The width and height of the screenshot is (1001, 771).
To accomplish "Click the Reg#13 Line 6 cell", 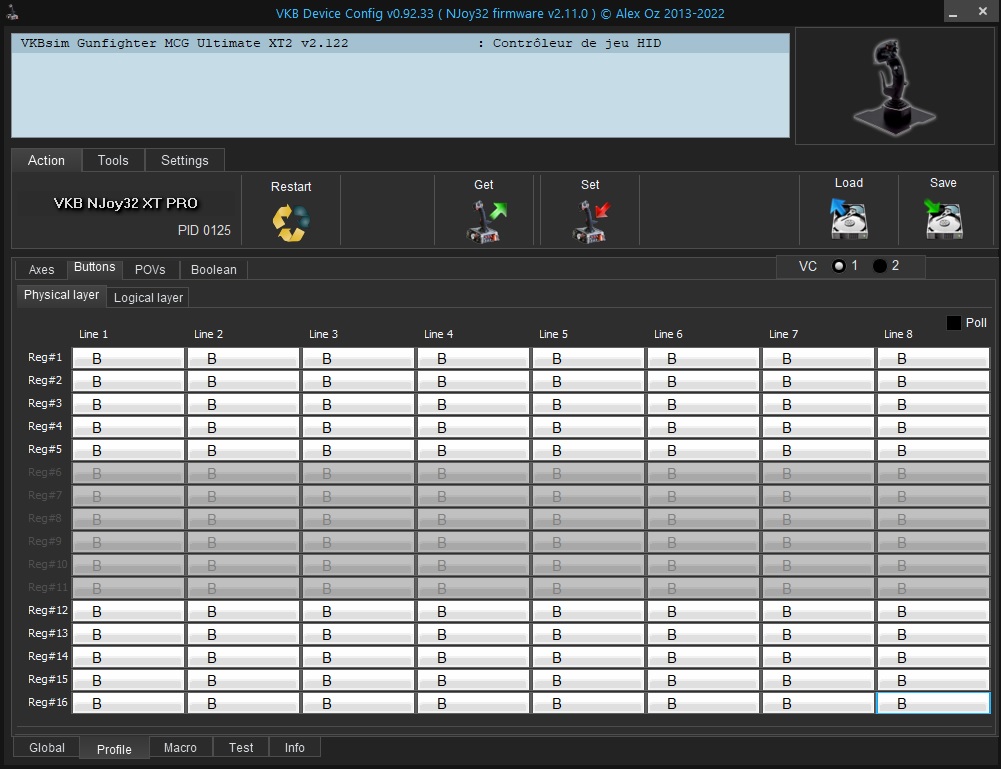I will (x=703, y=634).
